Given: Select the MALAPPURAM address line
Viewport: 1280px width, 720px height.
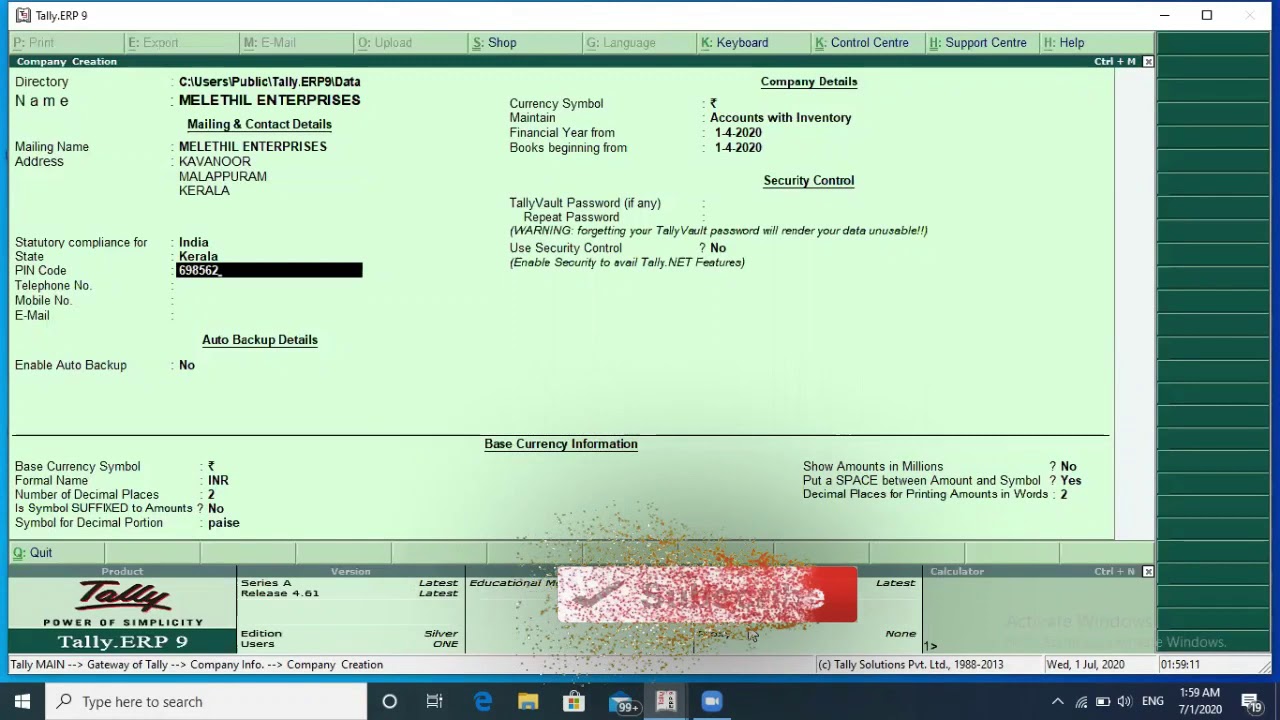Looking at the screenshot, I should pyautogui.click(x=222, y=177).
